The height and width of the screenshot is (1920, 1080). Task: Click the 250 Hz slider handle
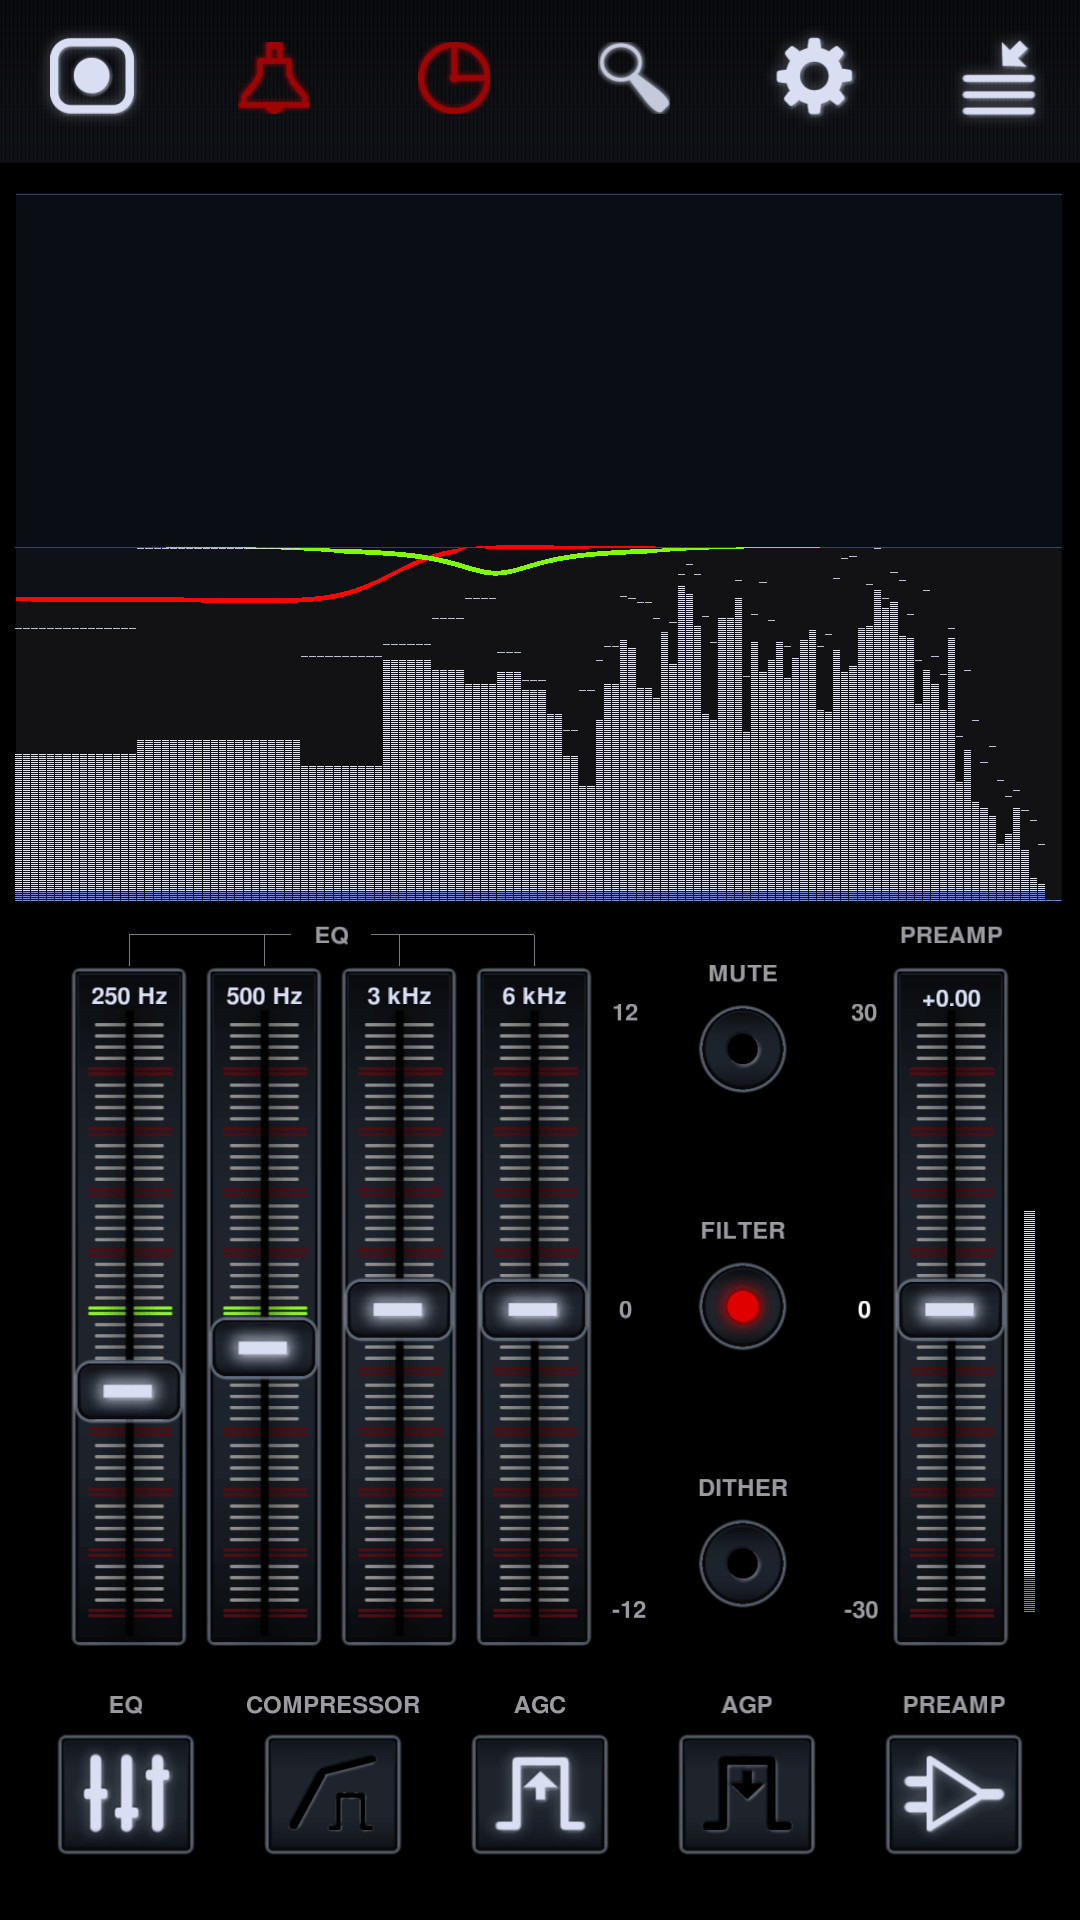click(x=129, y=1391)
